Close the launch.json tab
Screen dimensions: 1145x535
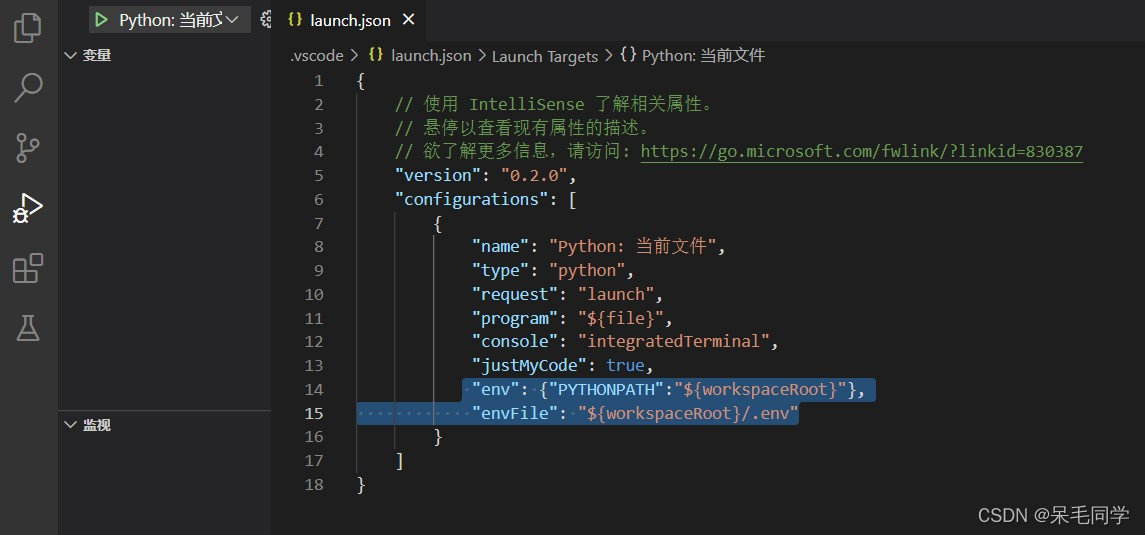point(408,20)
